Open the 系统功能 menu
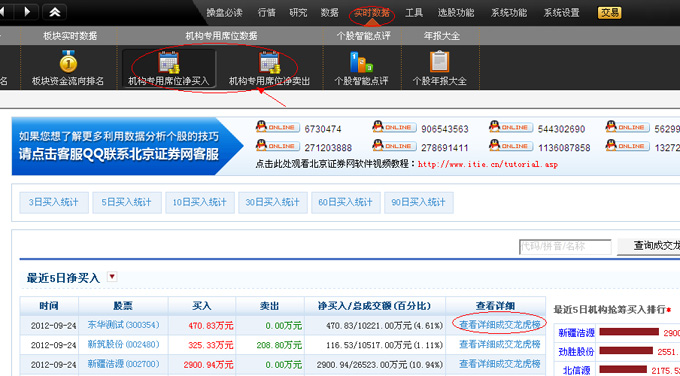The width and height of the screenshot is (680, 376). coord(509,13)
